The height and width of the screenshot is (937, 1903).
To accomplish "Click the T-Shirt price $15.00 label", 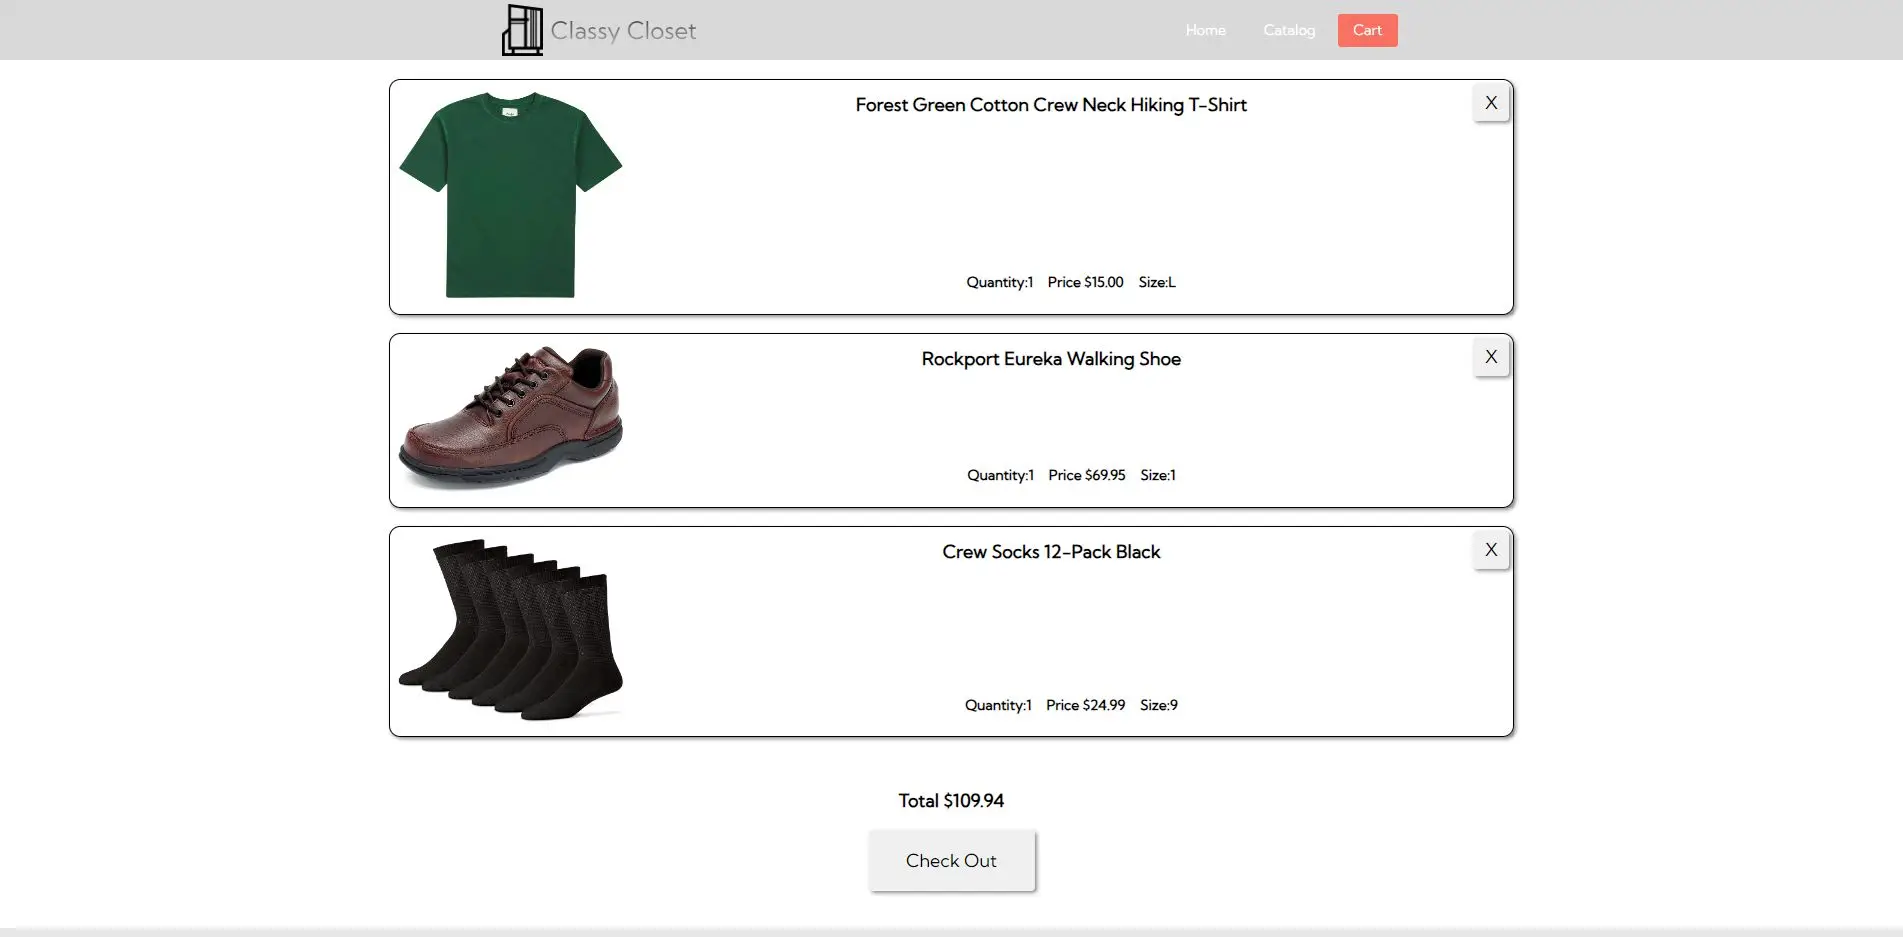I will click(1085, 282).
